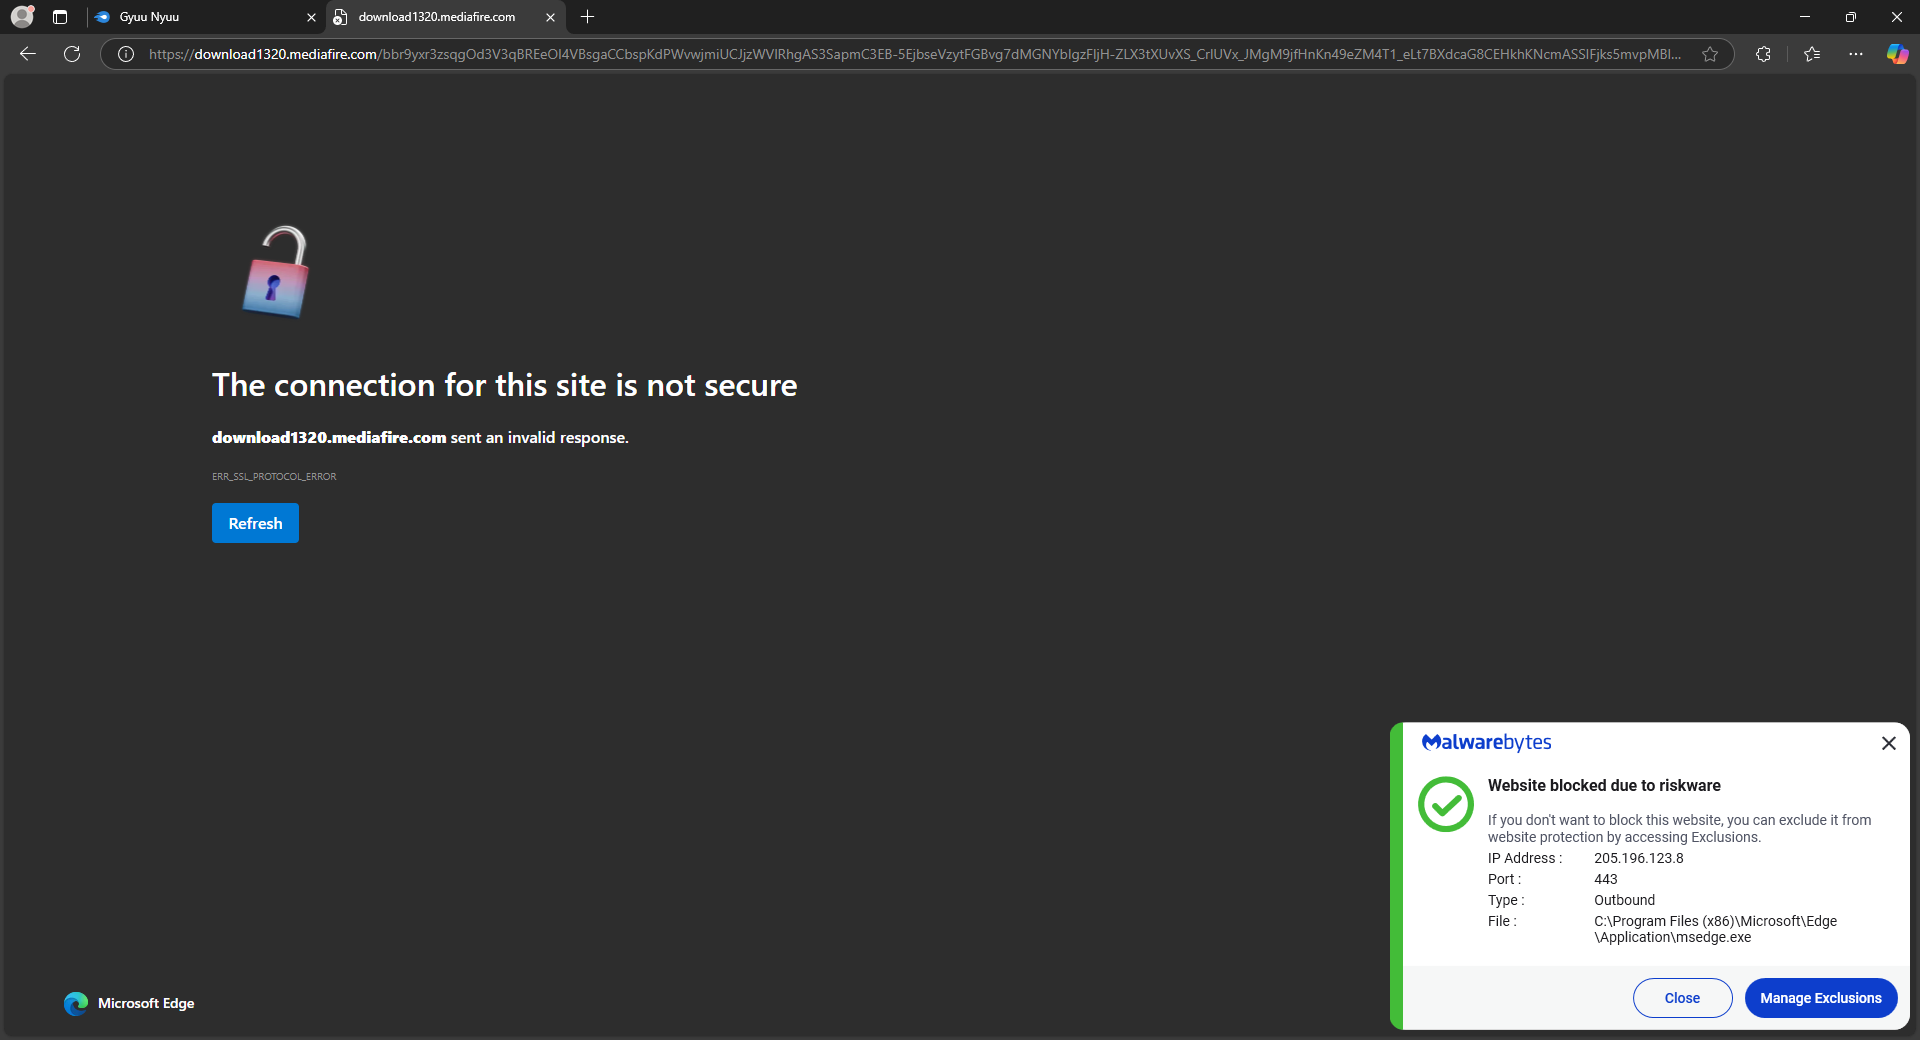Image resolution: width=1920 pixels, height=1040 pixels.
Task: Open Manage Exclusions in Malwarebytes
Action: pyautogui.click(x=1821, y=998)
